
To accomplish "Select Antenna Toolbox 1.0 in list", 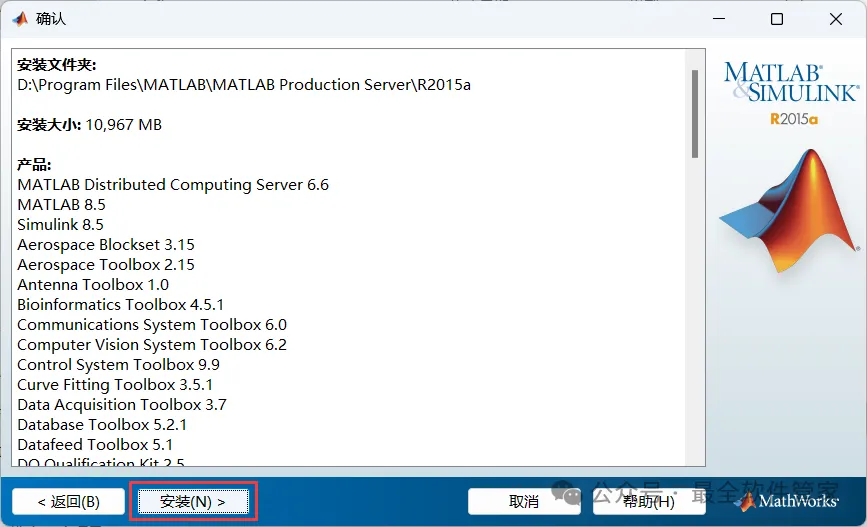I will pyautogui.click(x=93, y=285).
